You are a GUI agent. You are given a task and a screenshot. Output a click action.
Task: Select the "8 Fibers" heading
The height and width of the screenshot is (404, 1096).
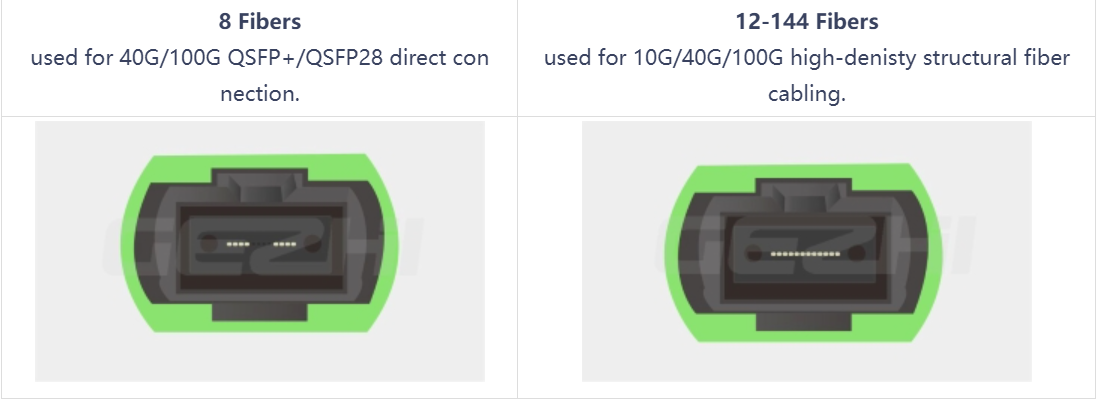click(x=260, y=20)
